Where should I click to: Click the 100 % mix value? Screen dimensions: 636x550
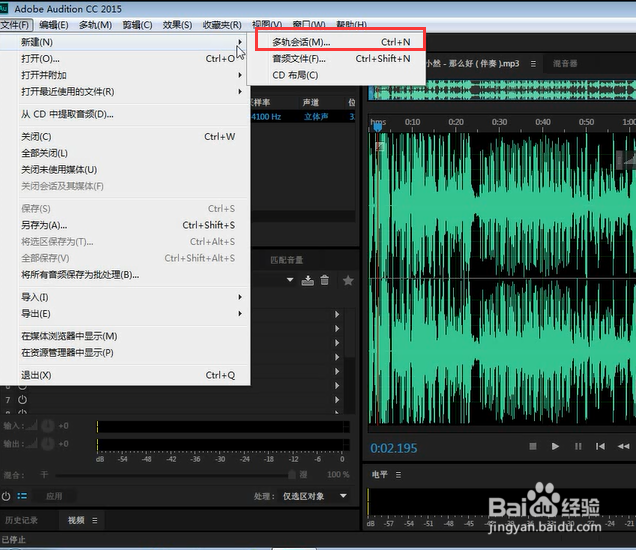point(338,475)
